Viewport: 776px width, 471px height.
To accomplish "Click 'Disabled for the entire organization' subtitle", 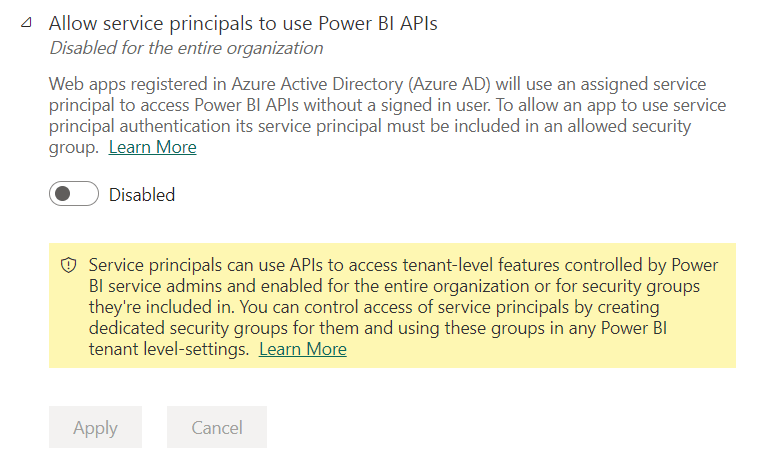I will [186, 47].
